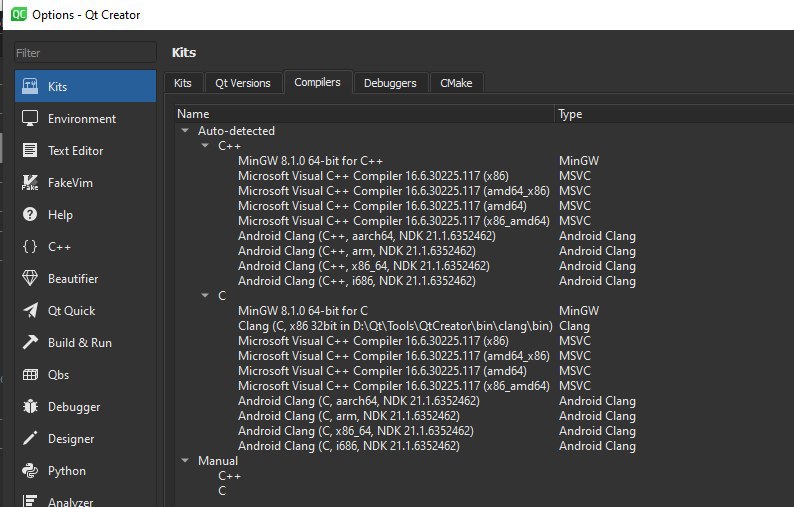Select C++ MSVC compiler (x86_amd64) row
This screenshot has width=794, height=507.
tap(393, 221)
